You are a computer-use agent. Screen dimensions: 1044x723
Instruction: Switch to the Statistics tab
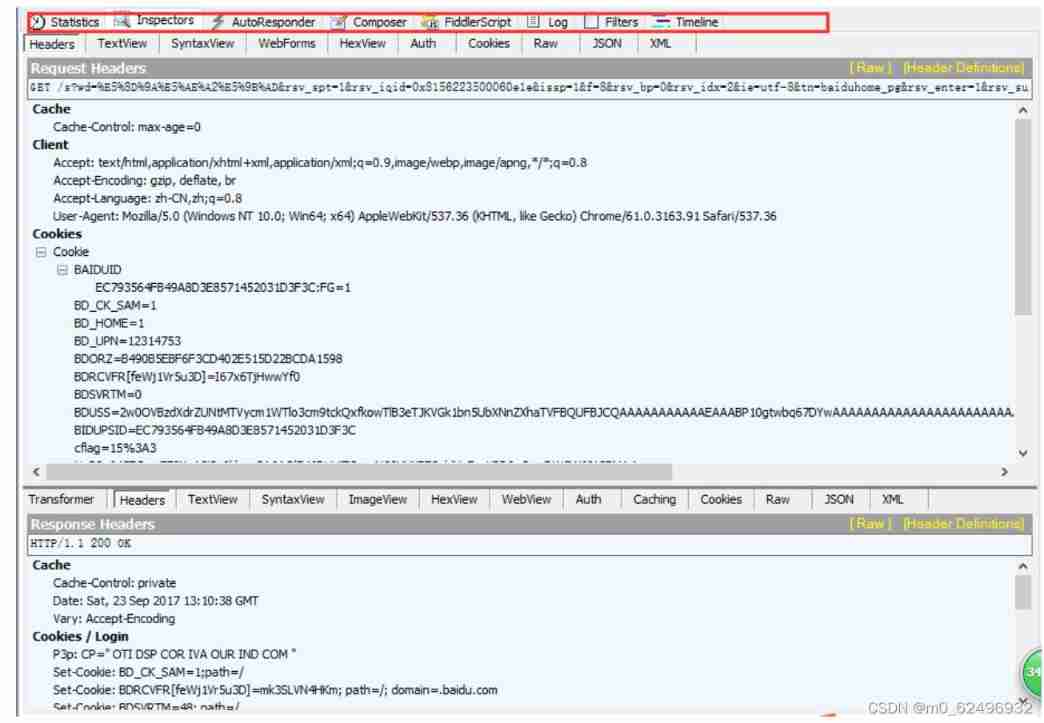coord(65,22)
